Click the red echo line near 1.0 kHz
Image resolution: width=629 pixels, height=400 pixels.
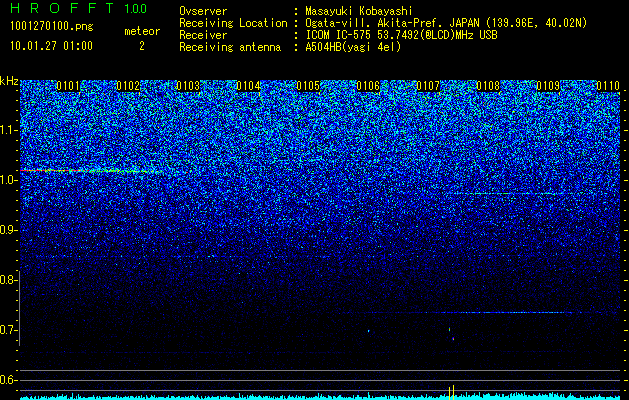point(92,171)
